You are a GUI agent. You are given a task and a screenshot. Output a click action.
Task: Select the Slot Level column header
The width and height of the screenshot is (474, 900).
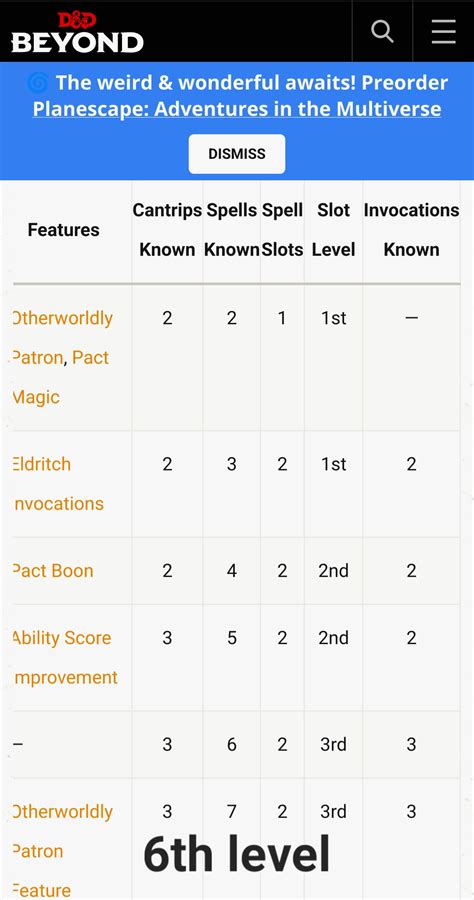[x=333, y=230]
